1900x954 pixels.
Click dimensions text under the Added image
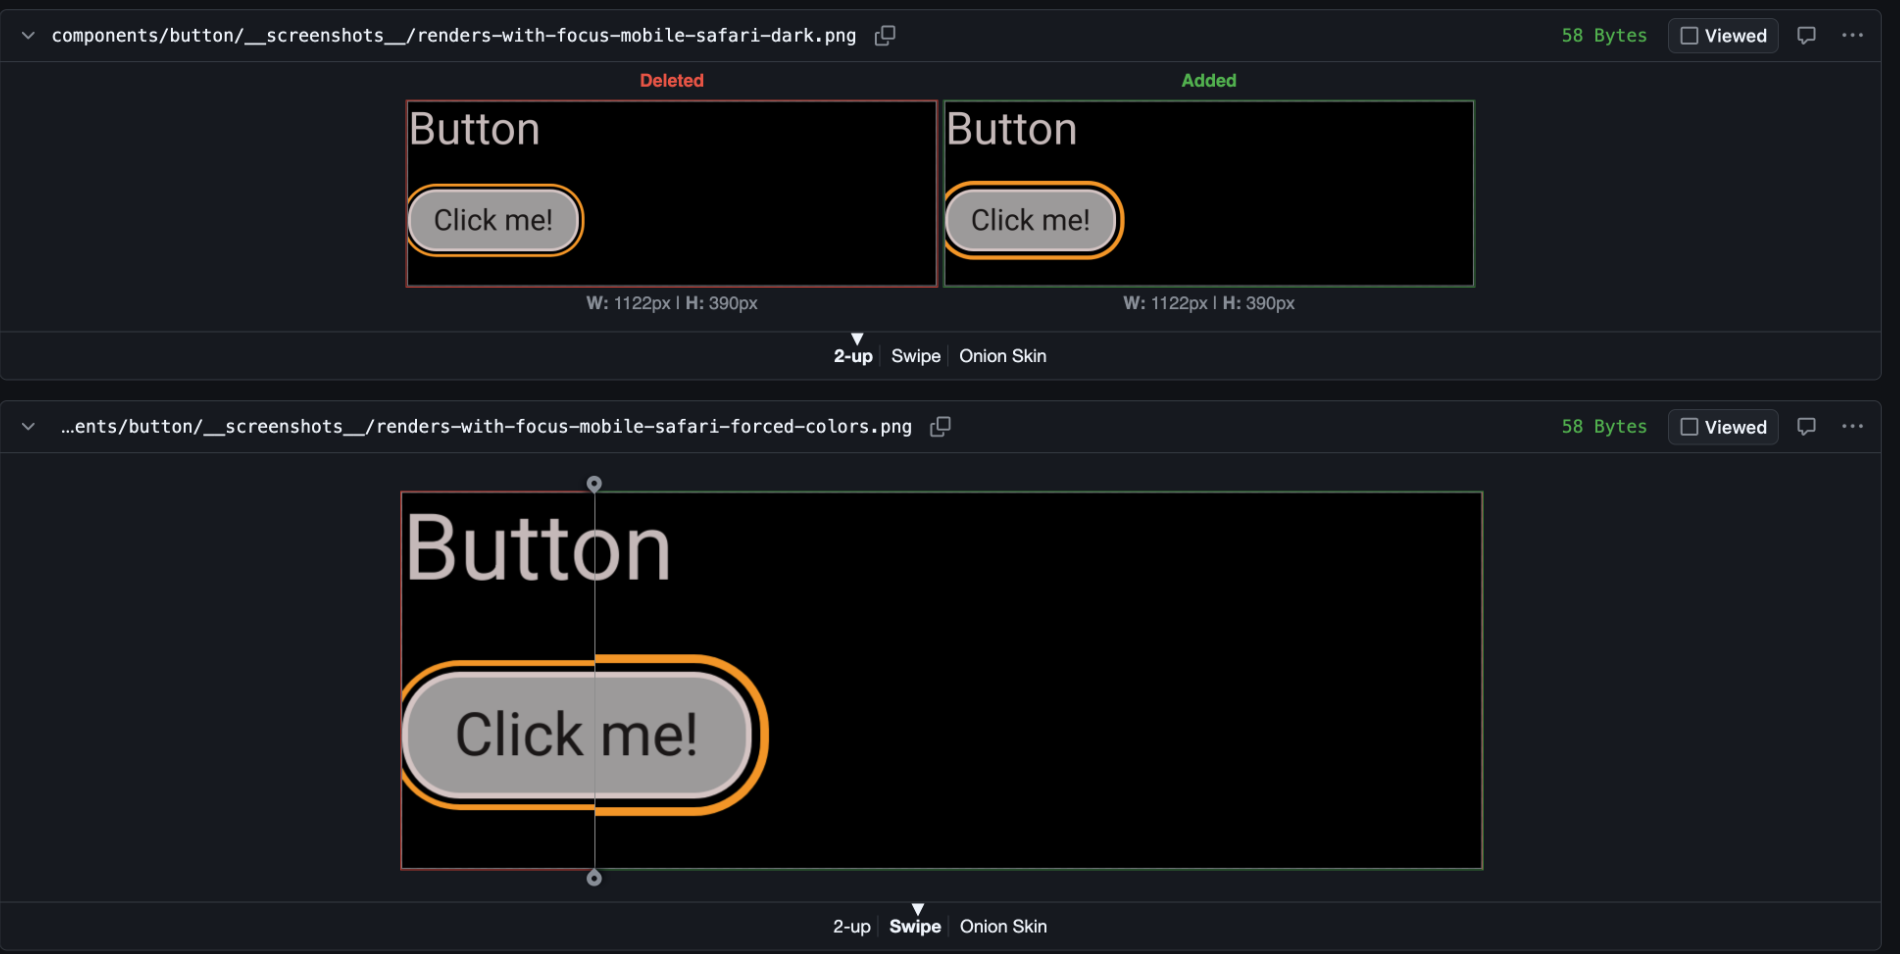[1209, 303]
